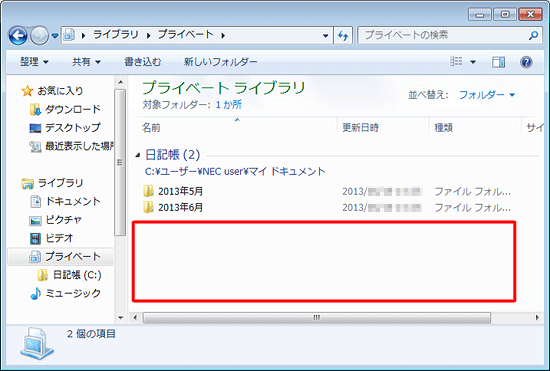The width and height of the screenshot is (550, 371).
Task: Click the horizontal scrollbar left arrow
Action: click(135, 318)
